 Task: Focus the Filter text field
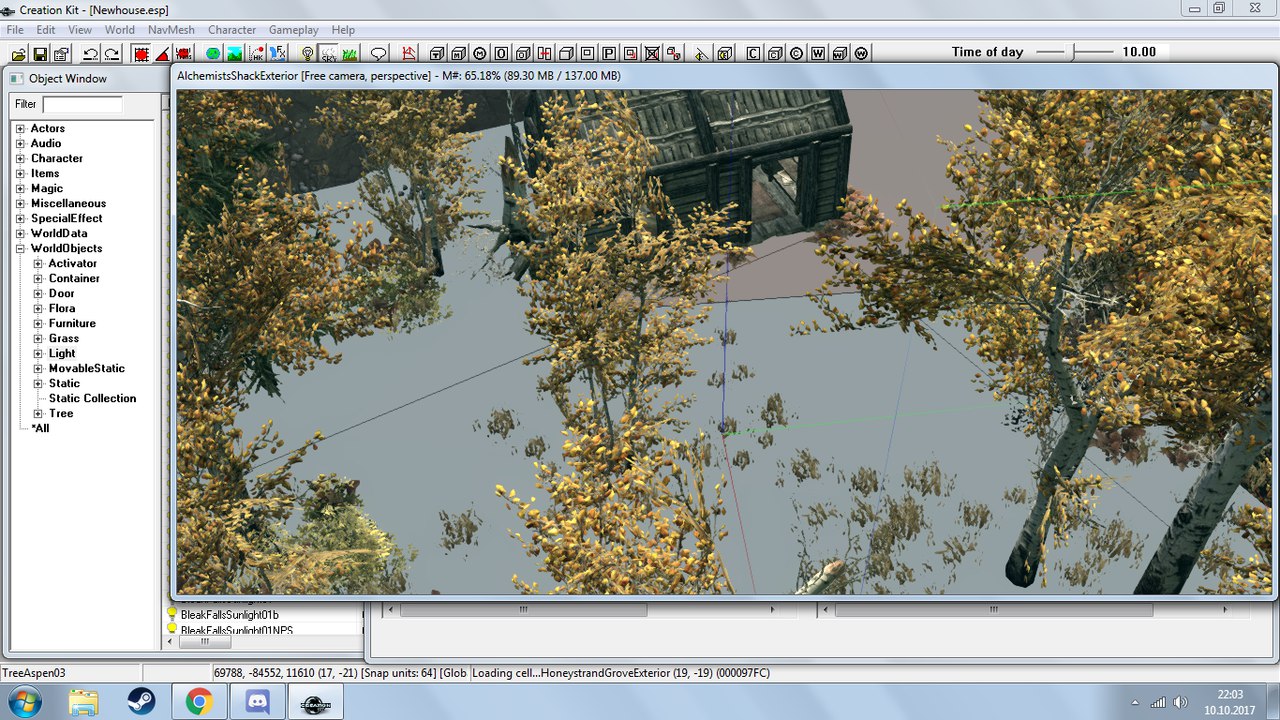82,104
